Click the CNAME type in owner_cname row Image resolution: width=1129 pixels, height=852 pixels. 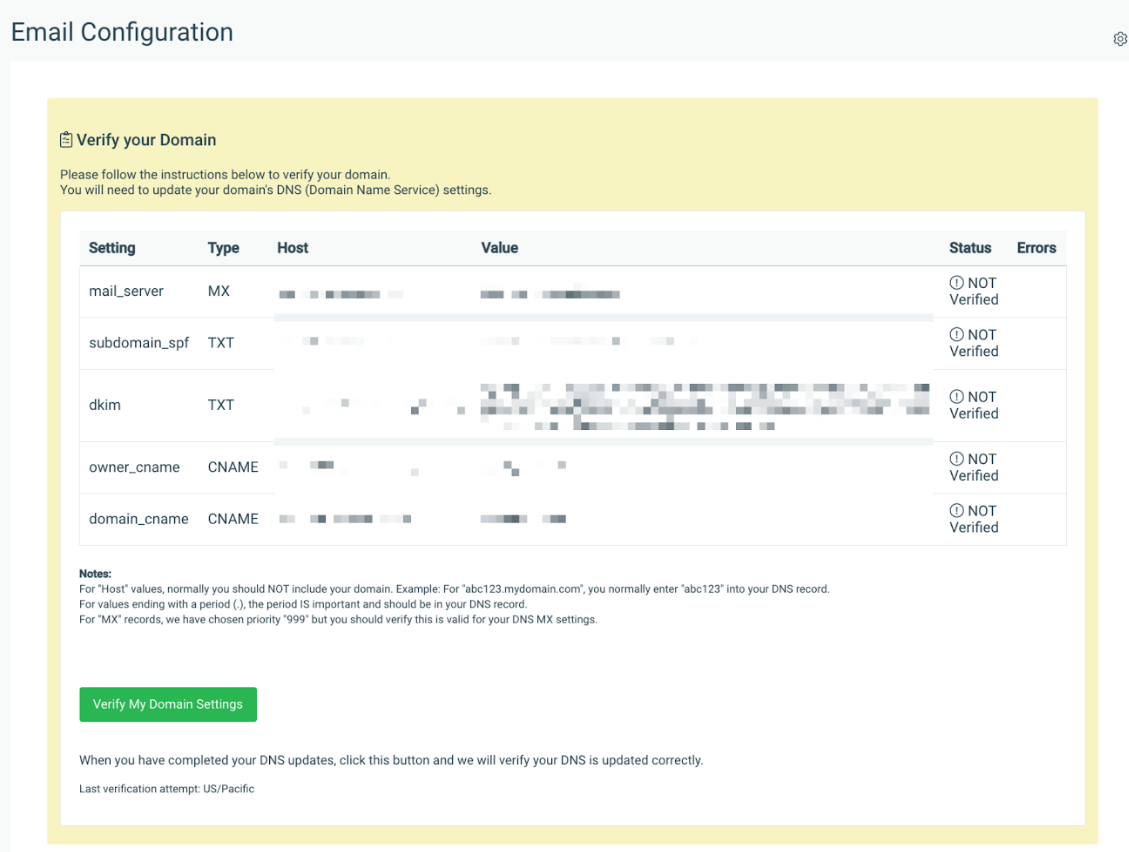233,467
